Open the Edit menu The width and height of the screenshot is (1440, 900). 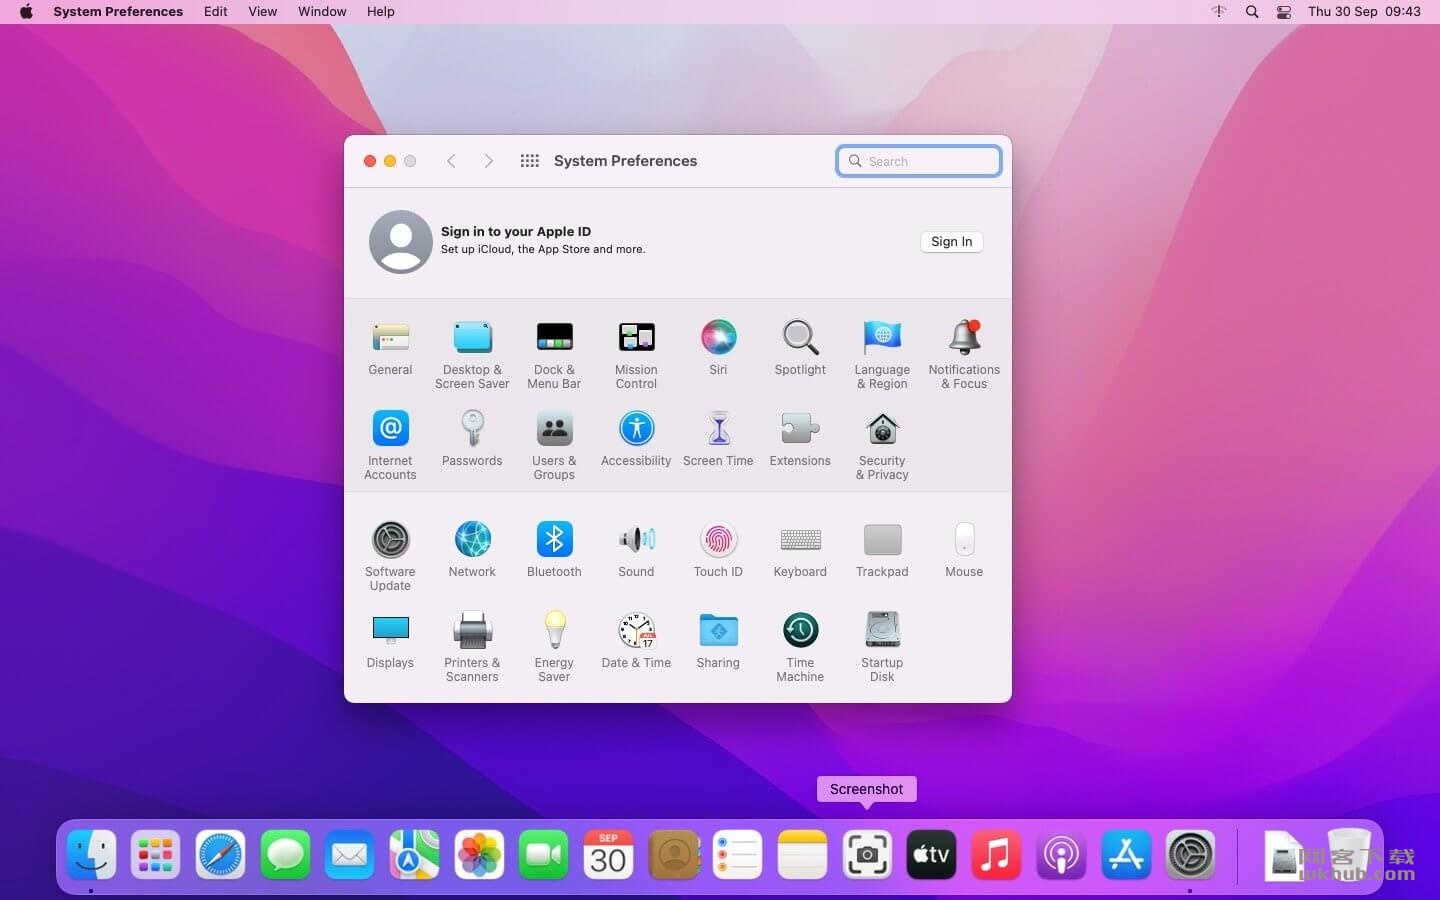(x=215, y=12)
